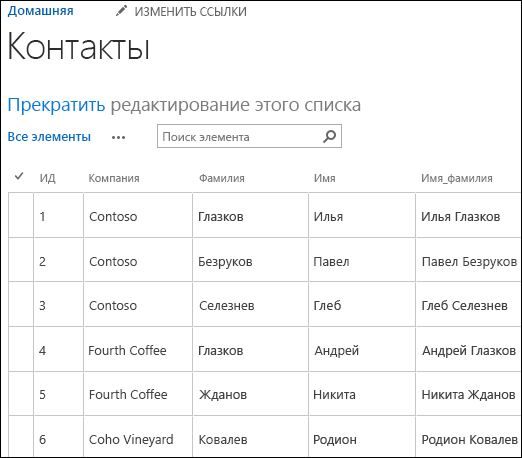Image resolution: width=522 pixels, height=458 pixels.
Task: Click the ID cell with value 3
Action: click(x=58, y=304)
